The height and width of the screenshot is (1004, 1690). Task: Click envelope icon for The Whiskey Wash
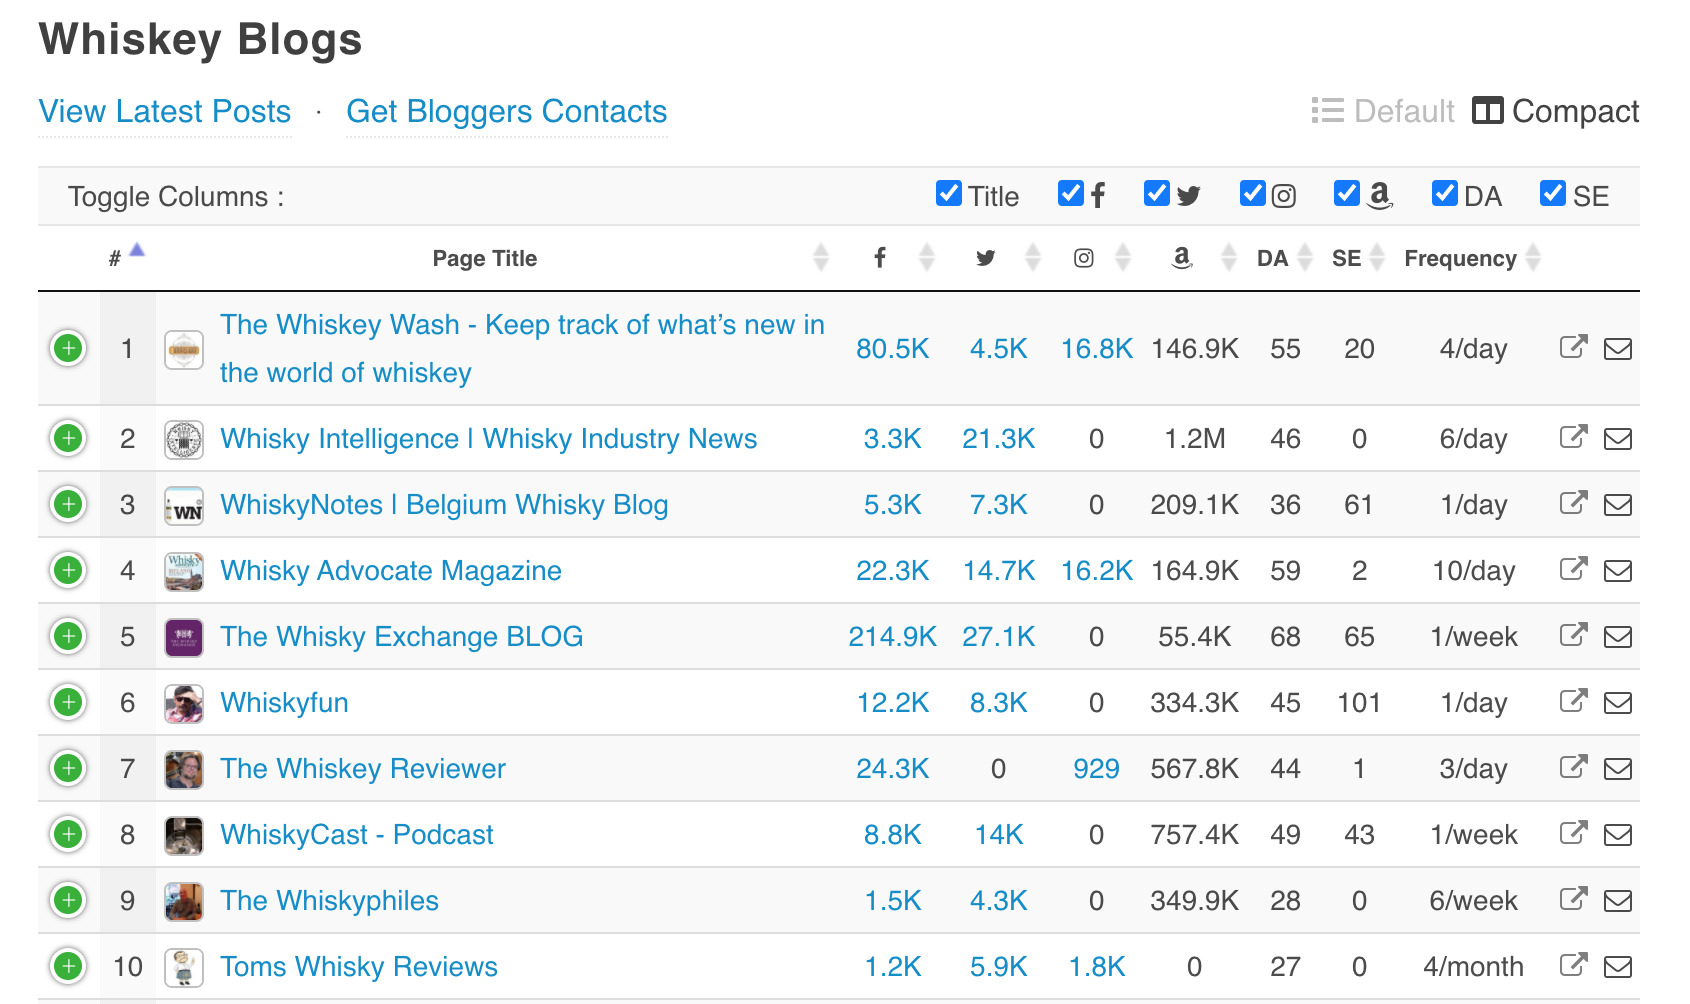click(1618, 349)
